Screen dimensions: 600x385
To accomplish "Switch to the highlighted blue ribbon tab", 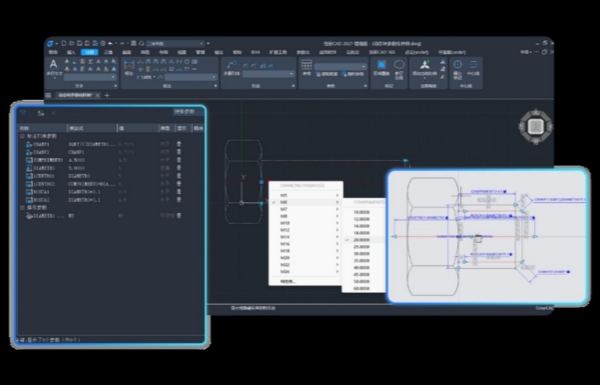I will point(90,52).
